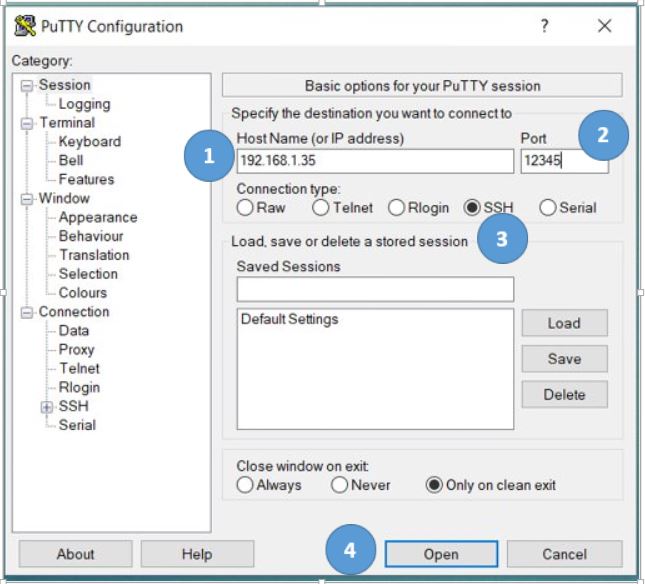Collapse the Session tree node
This screenshot has width=645, height=584.
click(27, 86)
